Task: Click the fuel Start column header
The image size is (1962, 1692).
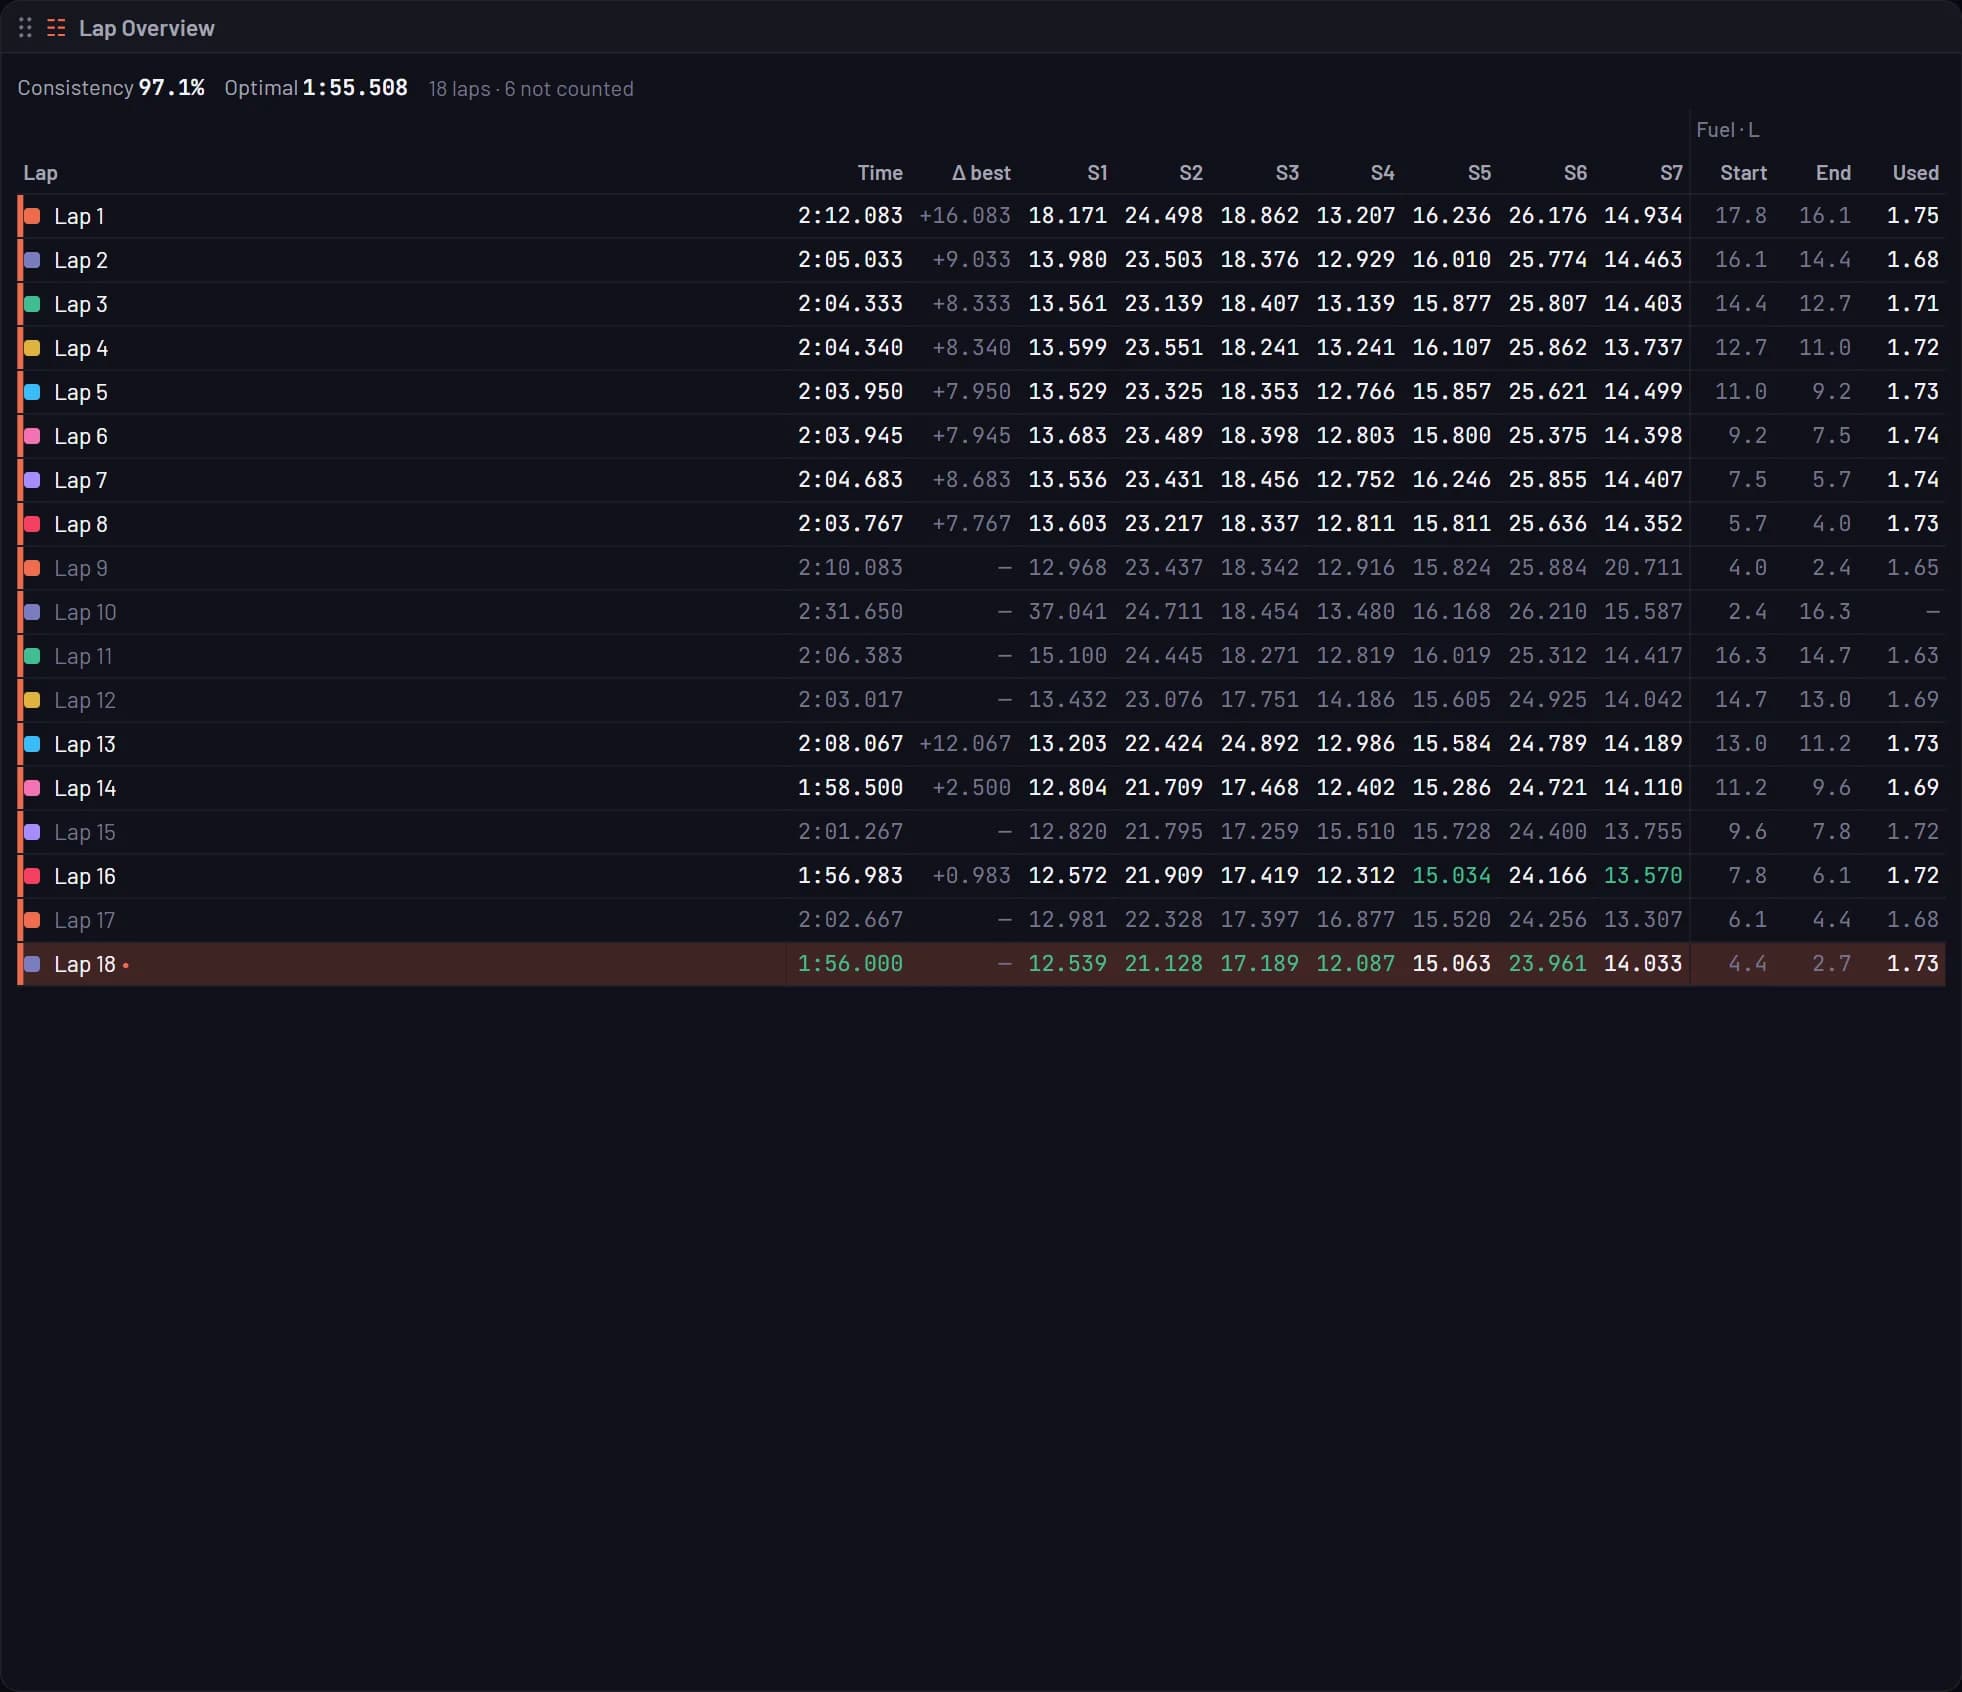Action: pos(1743,173)
